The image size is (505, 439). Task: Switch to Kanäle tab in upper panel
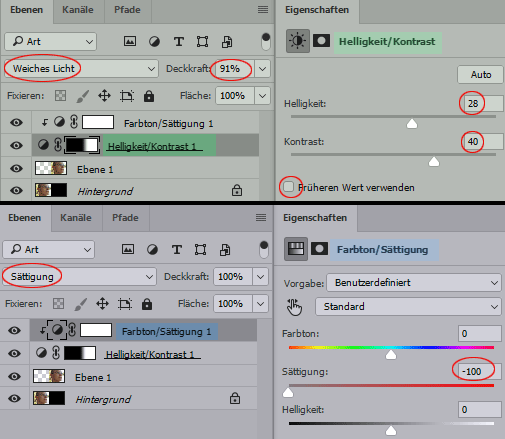coord(78,10)
